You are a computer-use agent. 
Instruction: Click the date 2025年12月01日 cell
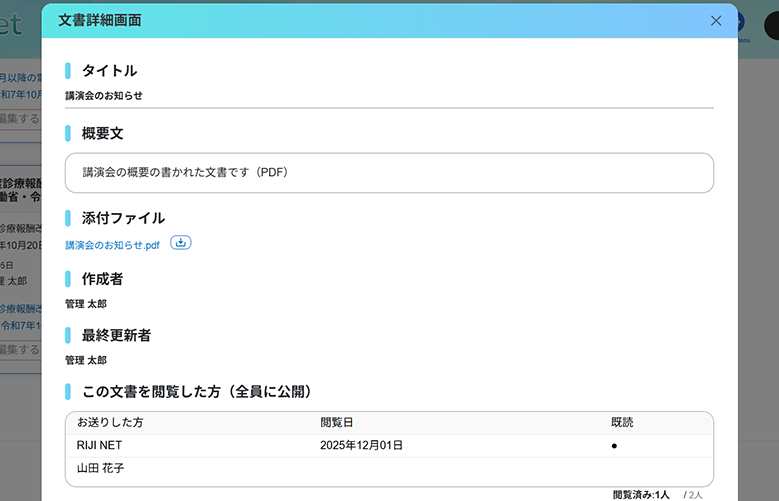(x=361, y=445)
